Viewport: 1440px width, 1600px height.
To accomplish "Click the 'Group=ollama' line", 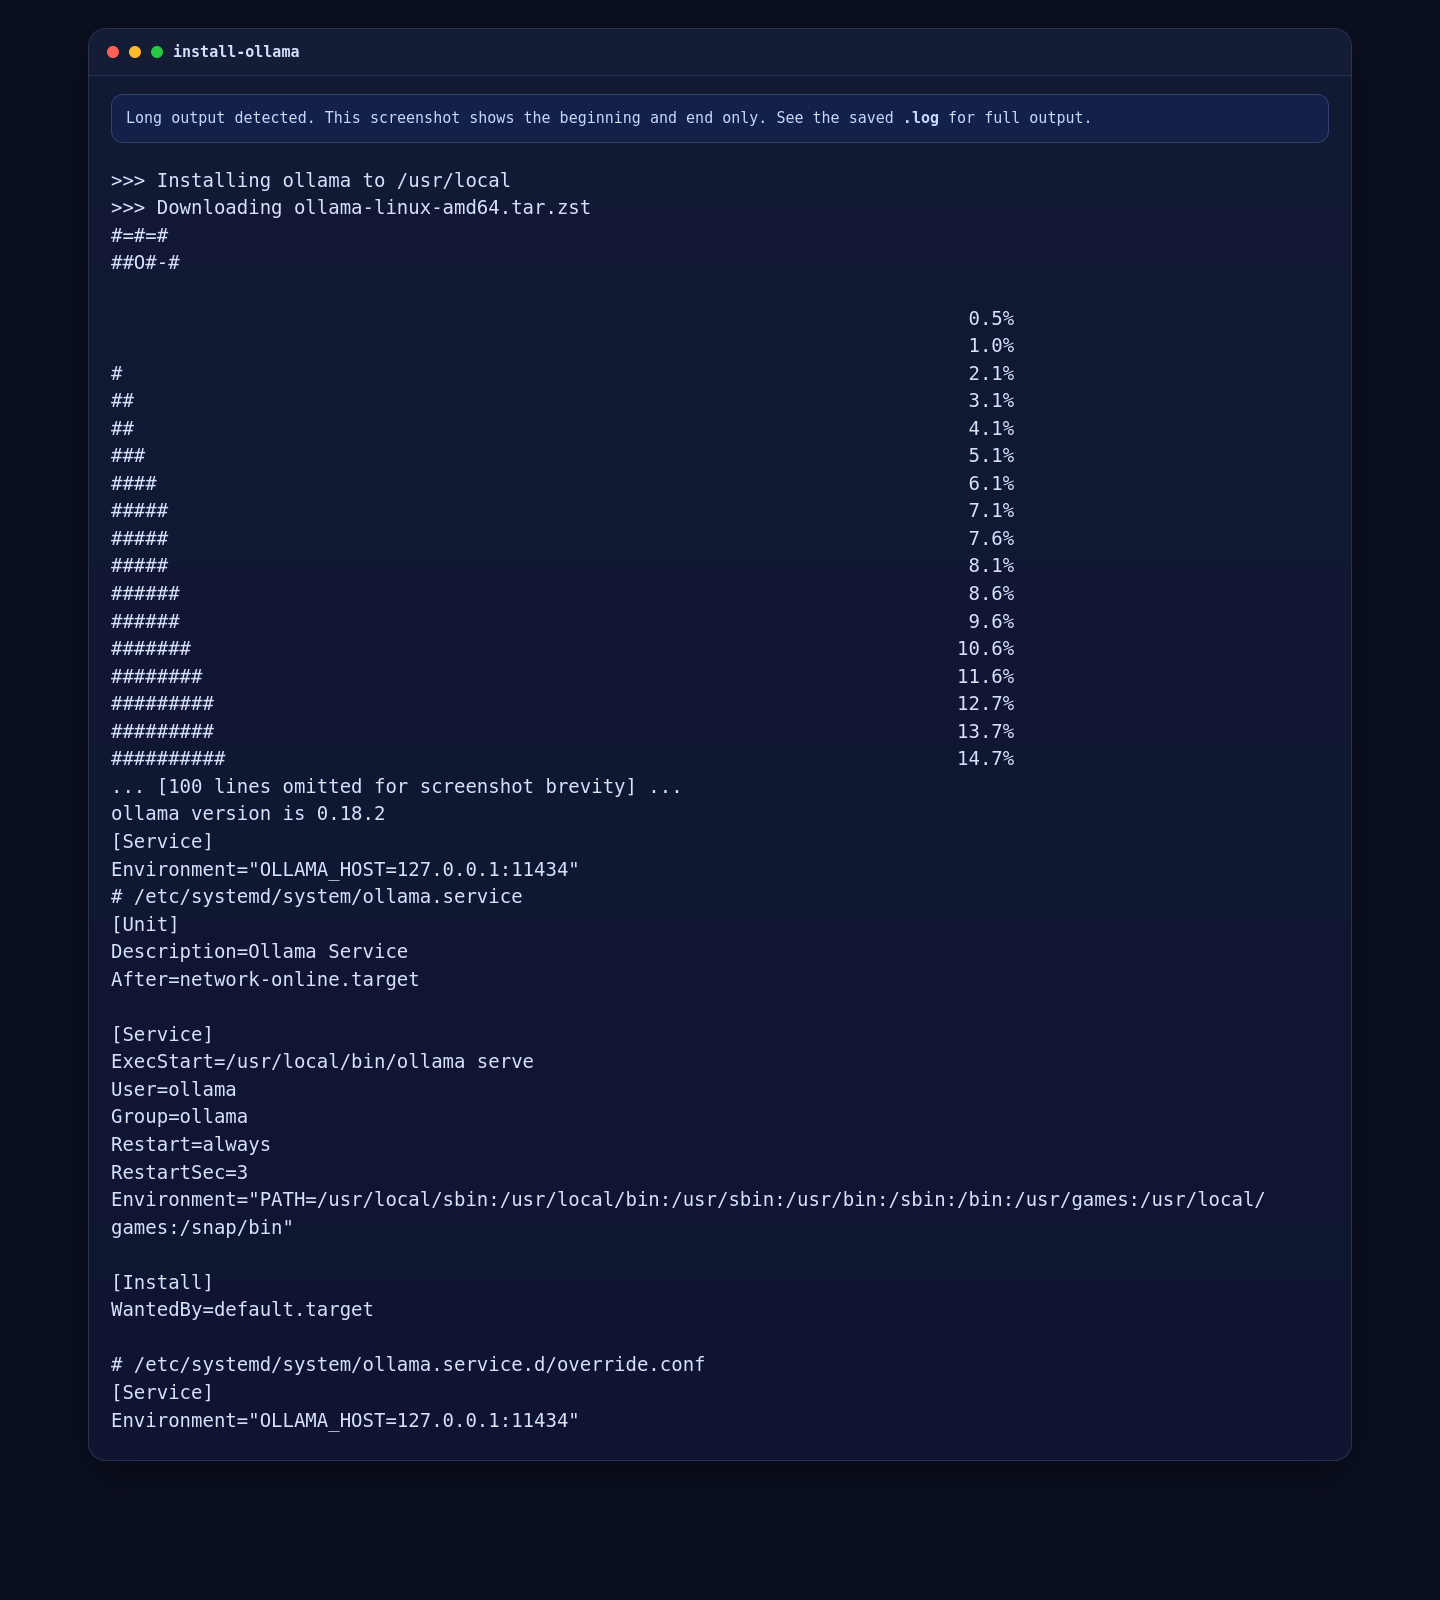I will (x=180, y=1117).
